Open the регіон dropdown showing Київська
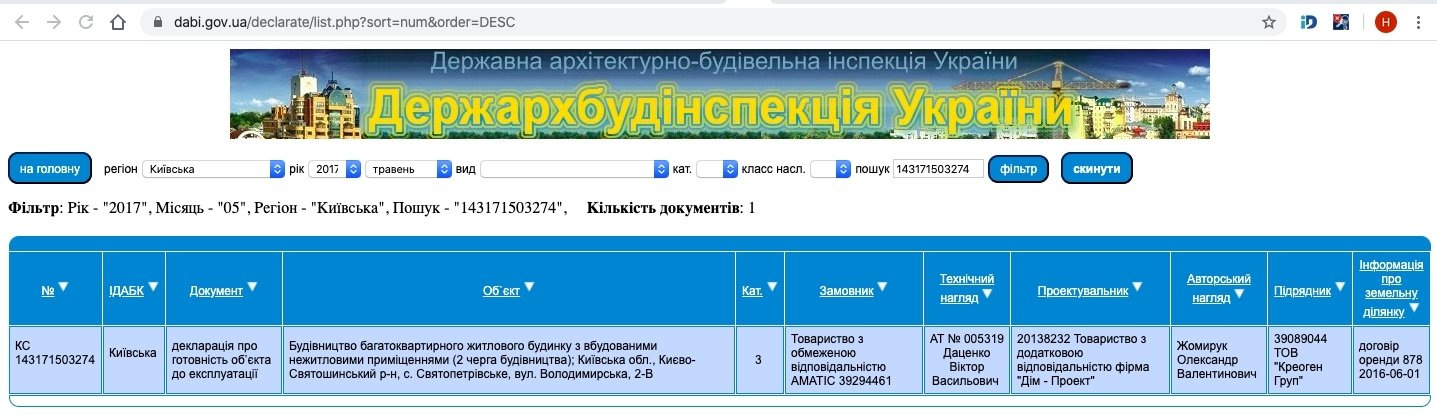The width and height of the screenshot is (1437, 418). [213, 169]
